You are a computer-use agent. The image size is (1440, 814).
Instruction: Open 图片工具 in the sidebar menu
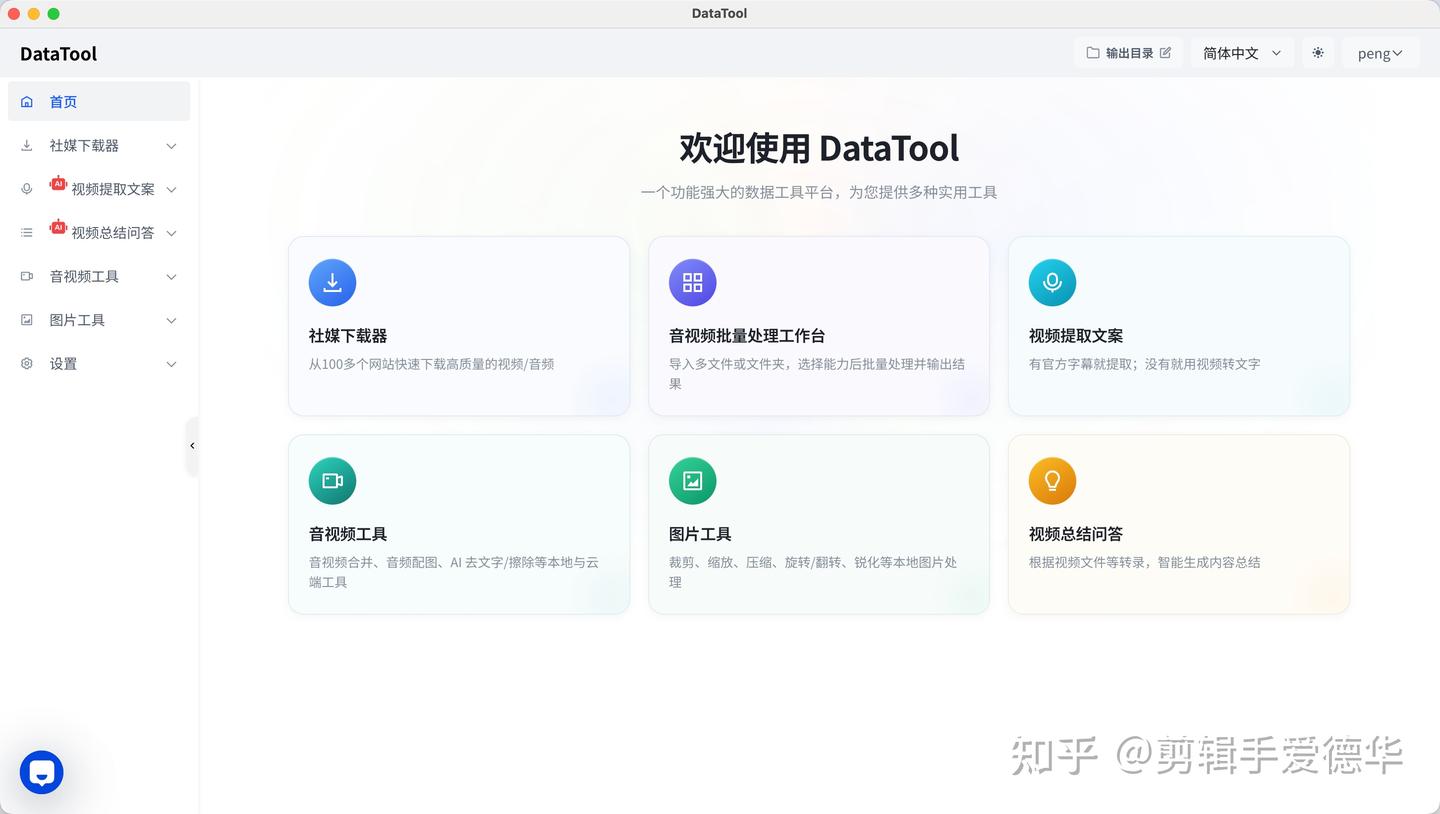[x=99, y=320]
